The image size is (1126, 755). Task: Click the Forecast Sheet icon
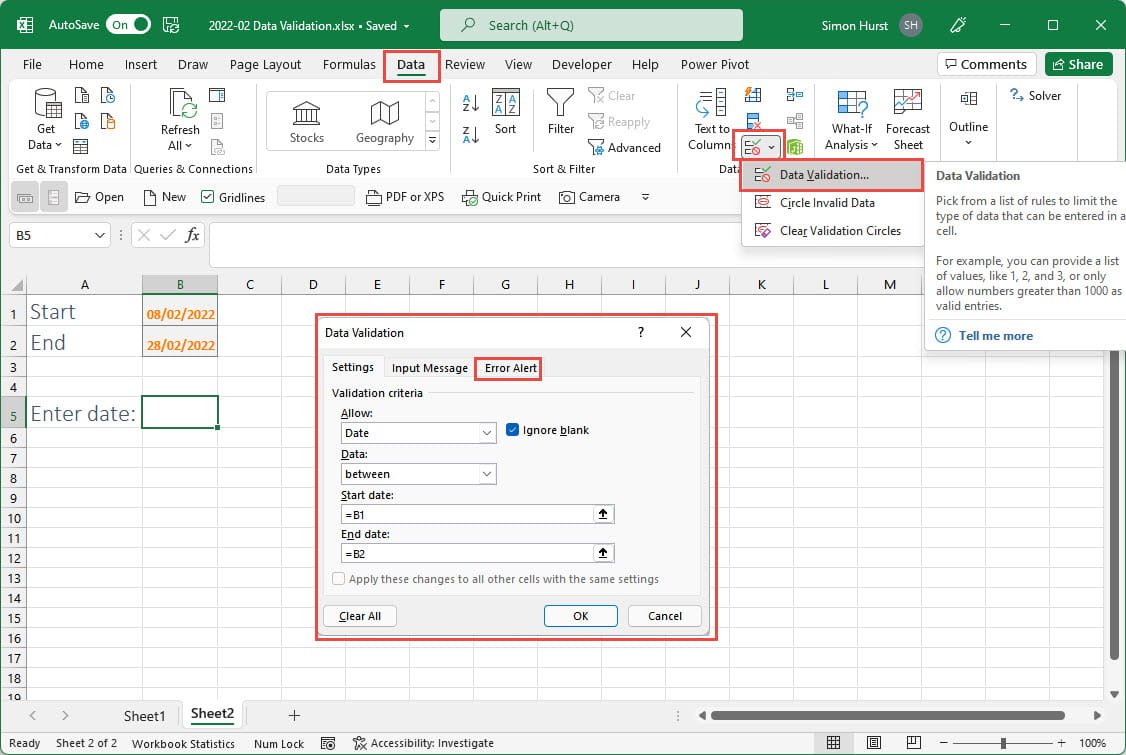tap(907, 104)
